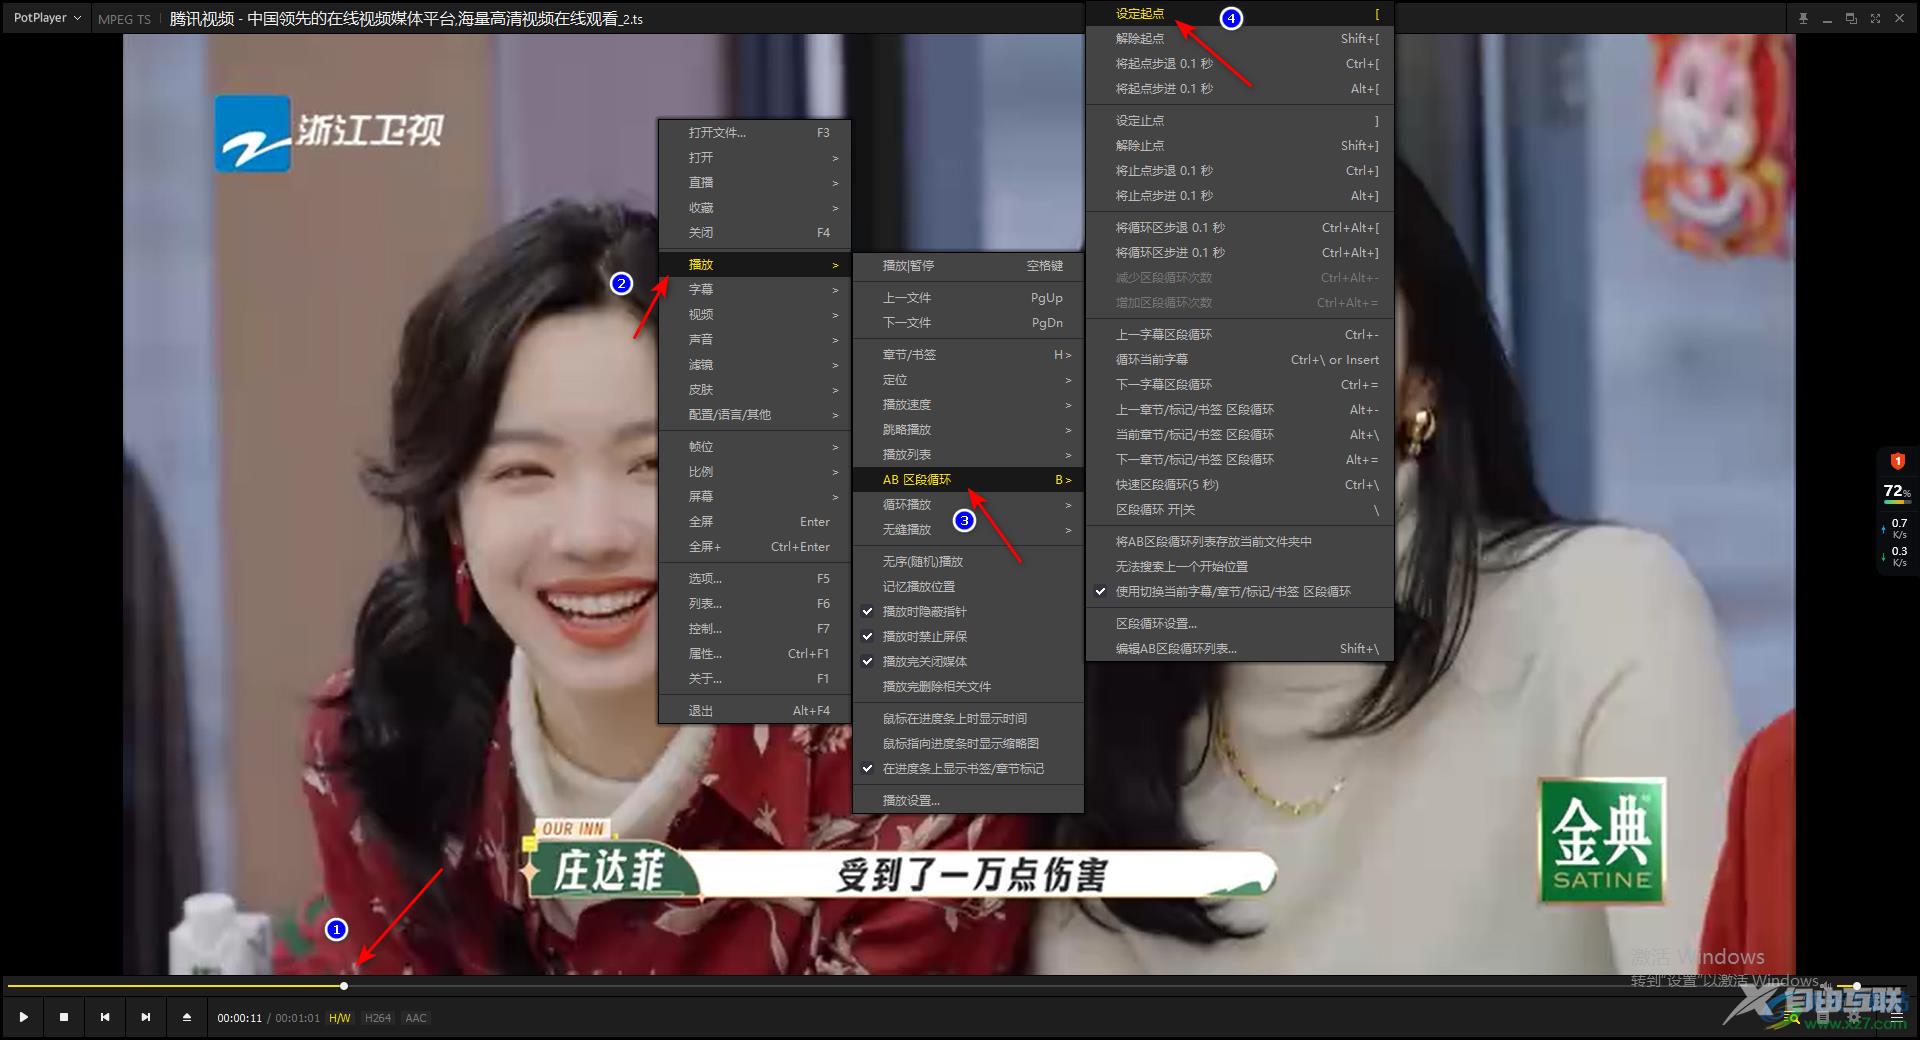Screen dimensions: 1920x1040
Task: Click the elapsed time 00:00:11 display
Action: tap(240, 1018)
